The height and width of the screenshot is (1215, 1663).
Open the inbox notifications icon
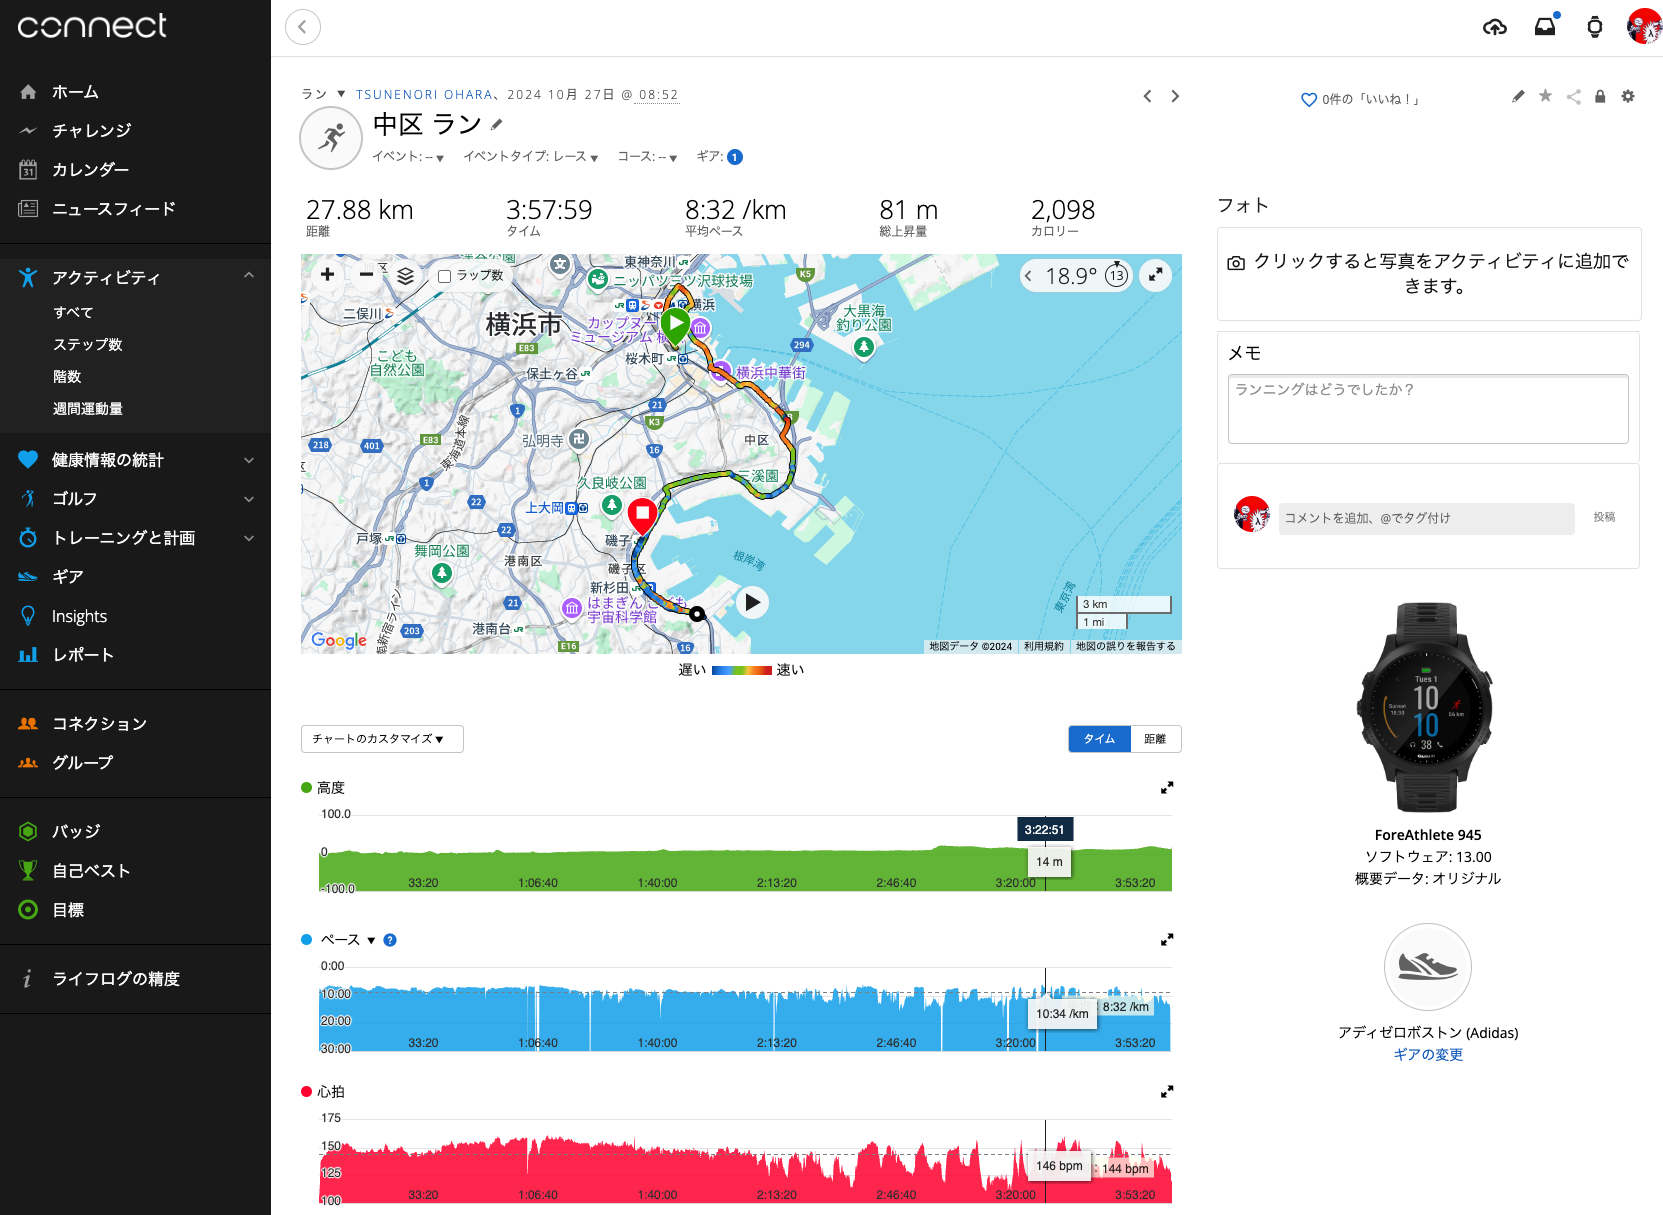pos(1545,27)
